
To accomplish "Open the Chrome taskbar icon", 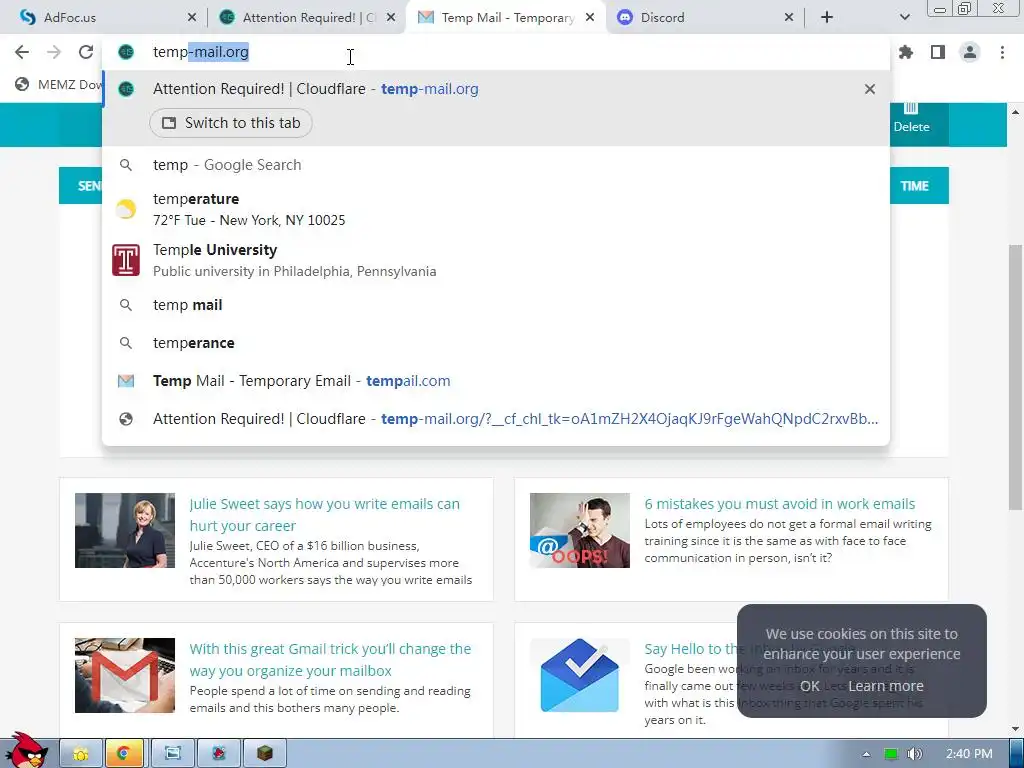I will point(123,754).
